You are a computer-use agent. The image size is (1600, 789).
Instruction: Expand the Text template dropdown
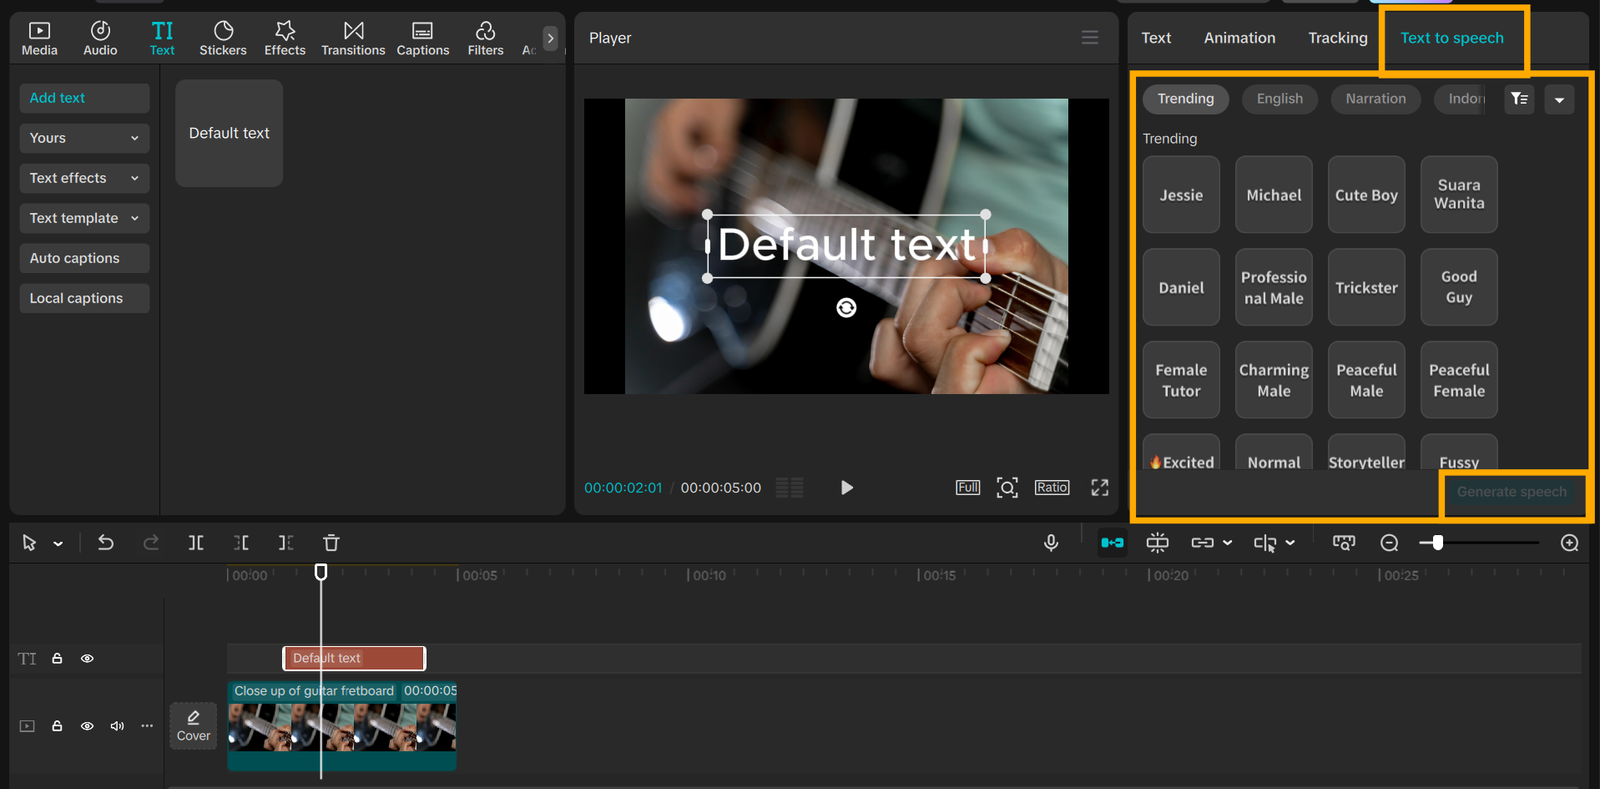click(x=84, y=218)
